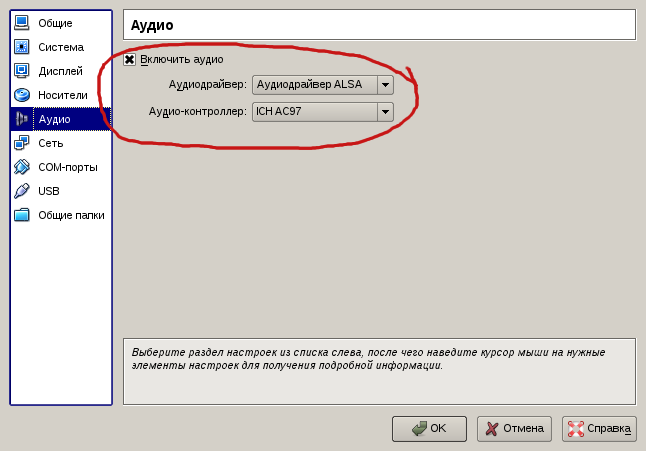Click the Аудиодрайвер label
Image resolution: width=646 pixels, height=451 pixels.
[x=208, y=84]
